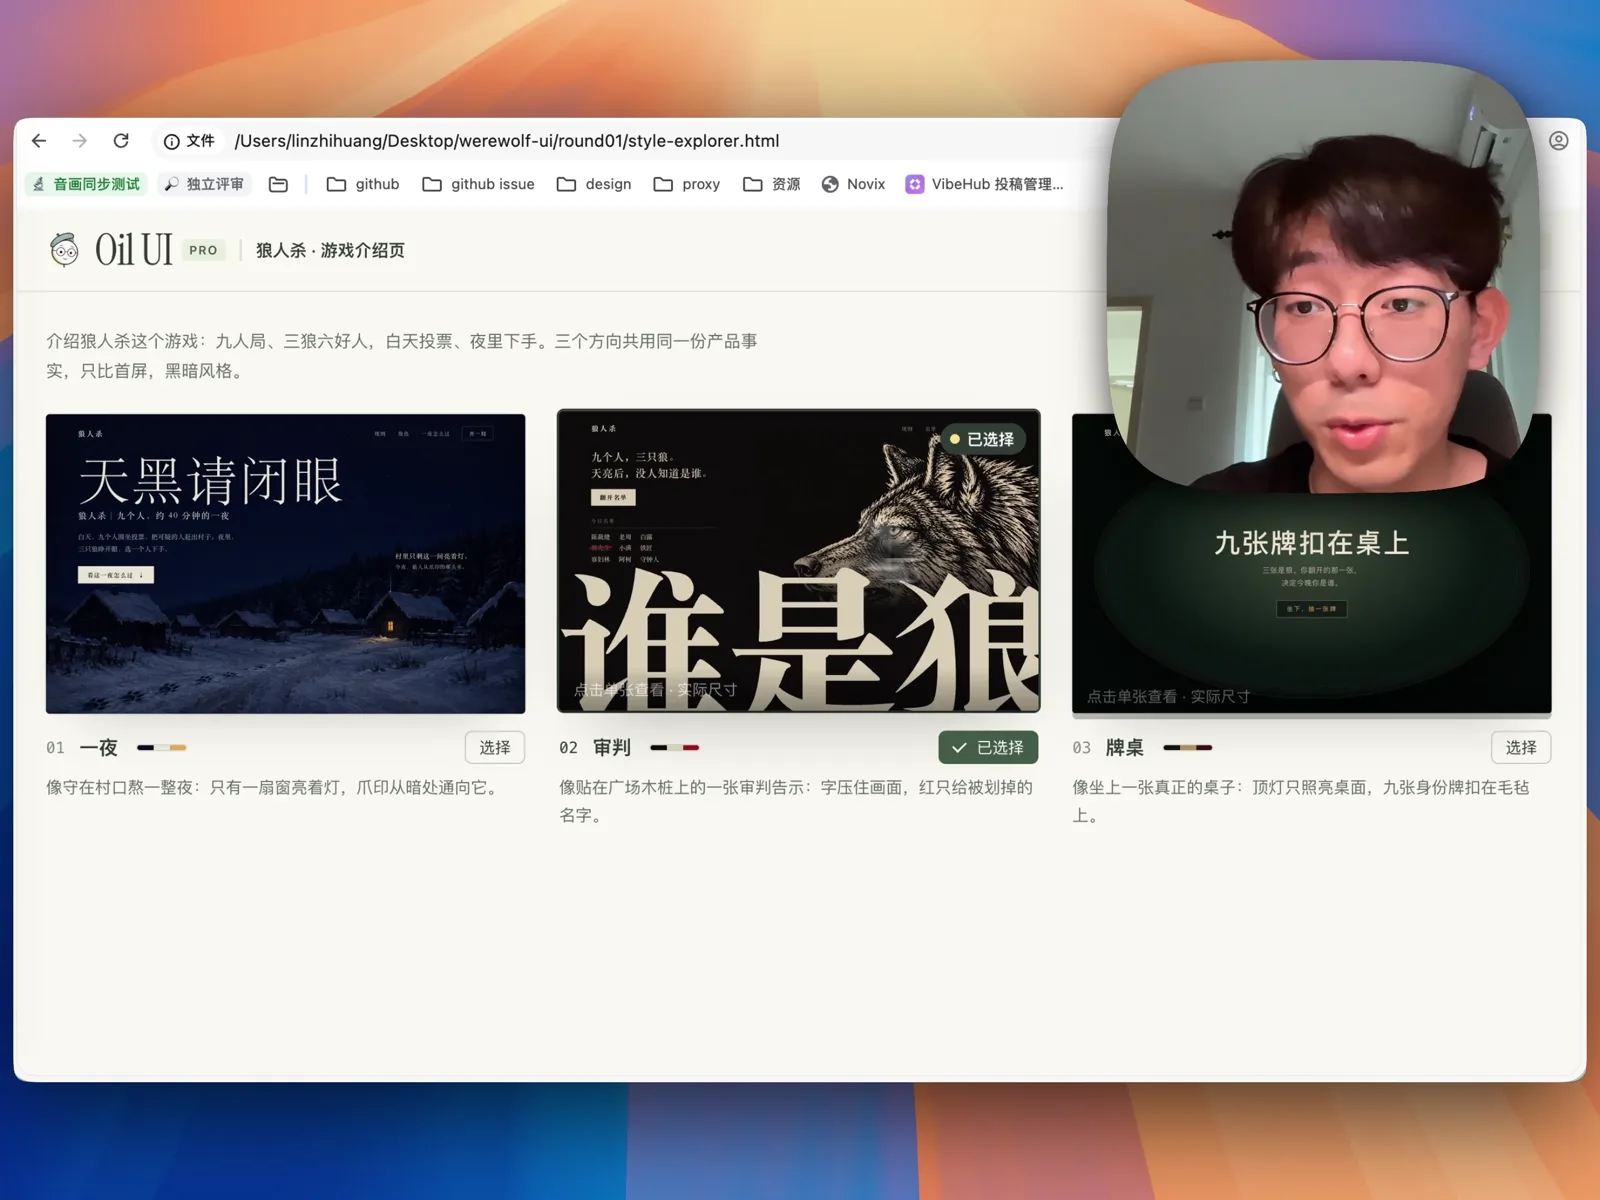Click the 02 审判 style label
Screen dimensions: 1600x1200
[x=595, y=747]
